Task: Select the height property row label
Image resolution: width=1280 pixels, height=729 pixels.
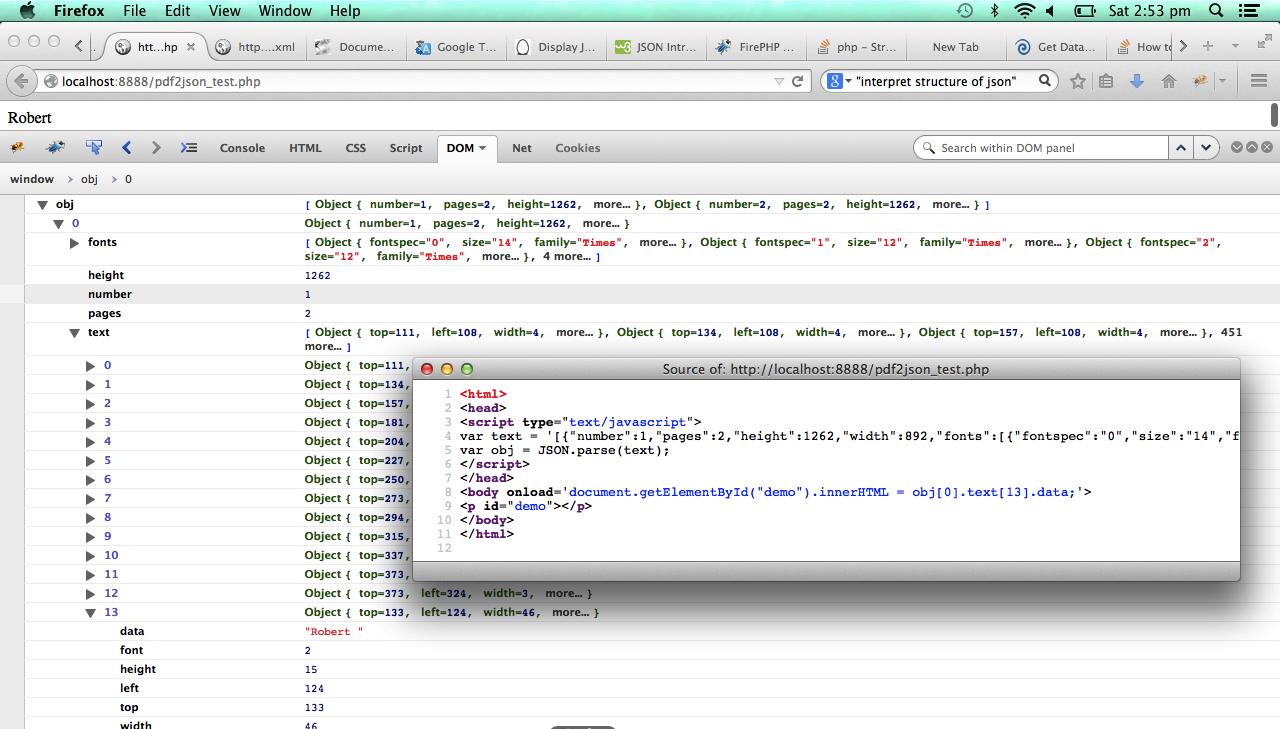Action: point(106,275)
